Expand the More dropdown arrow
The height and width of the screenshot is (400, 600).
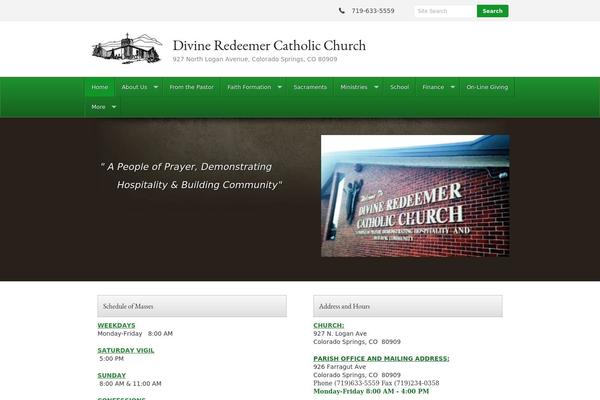[x=114, y=107]
